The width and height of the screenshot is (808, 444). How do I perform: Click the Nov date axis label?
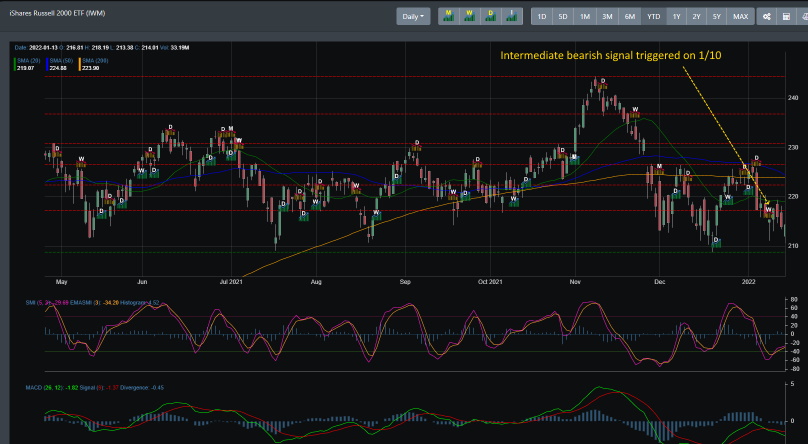point(575,282)
